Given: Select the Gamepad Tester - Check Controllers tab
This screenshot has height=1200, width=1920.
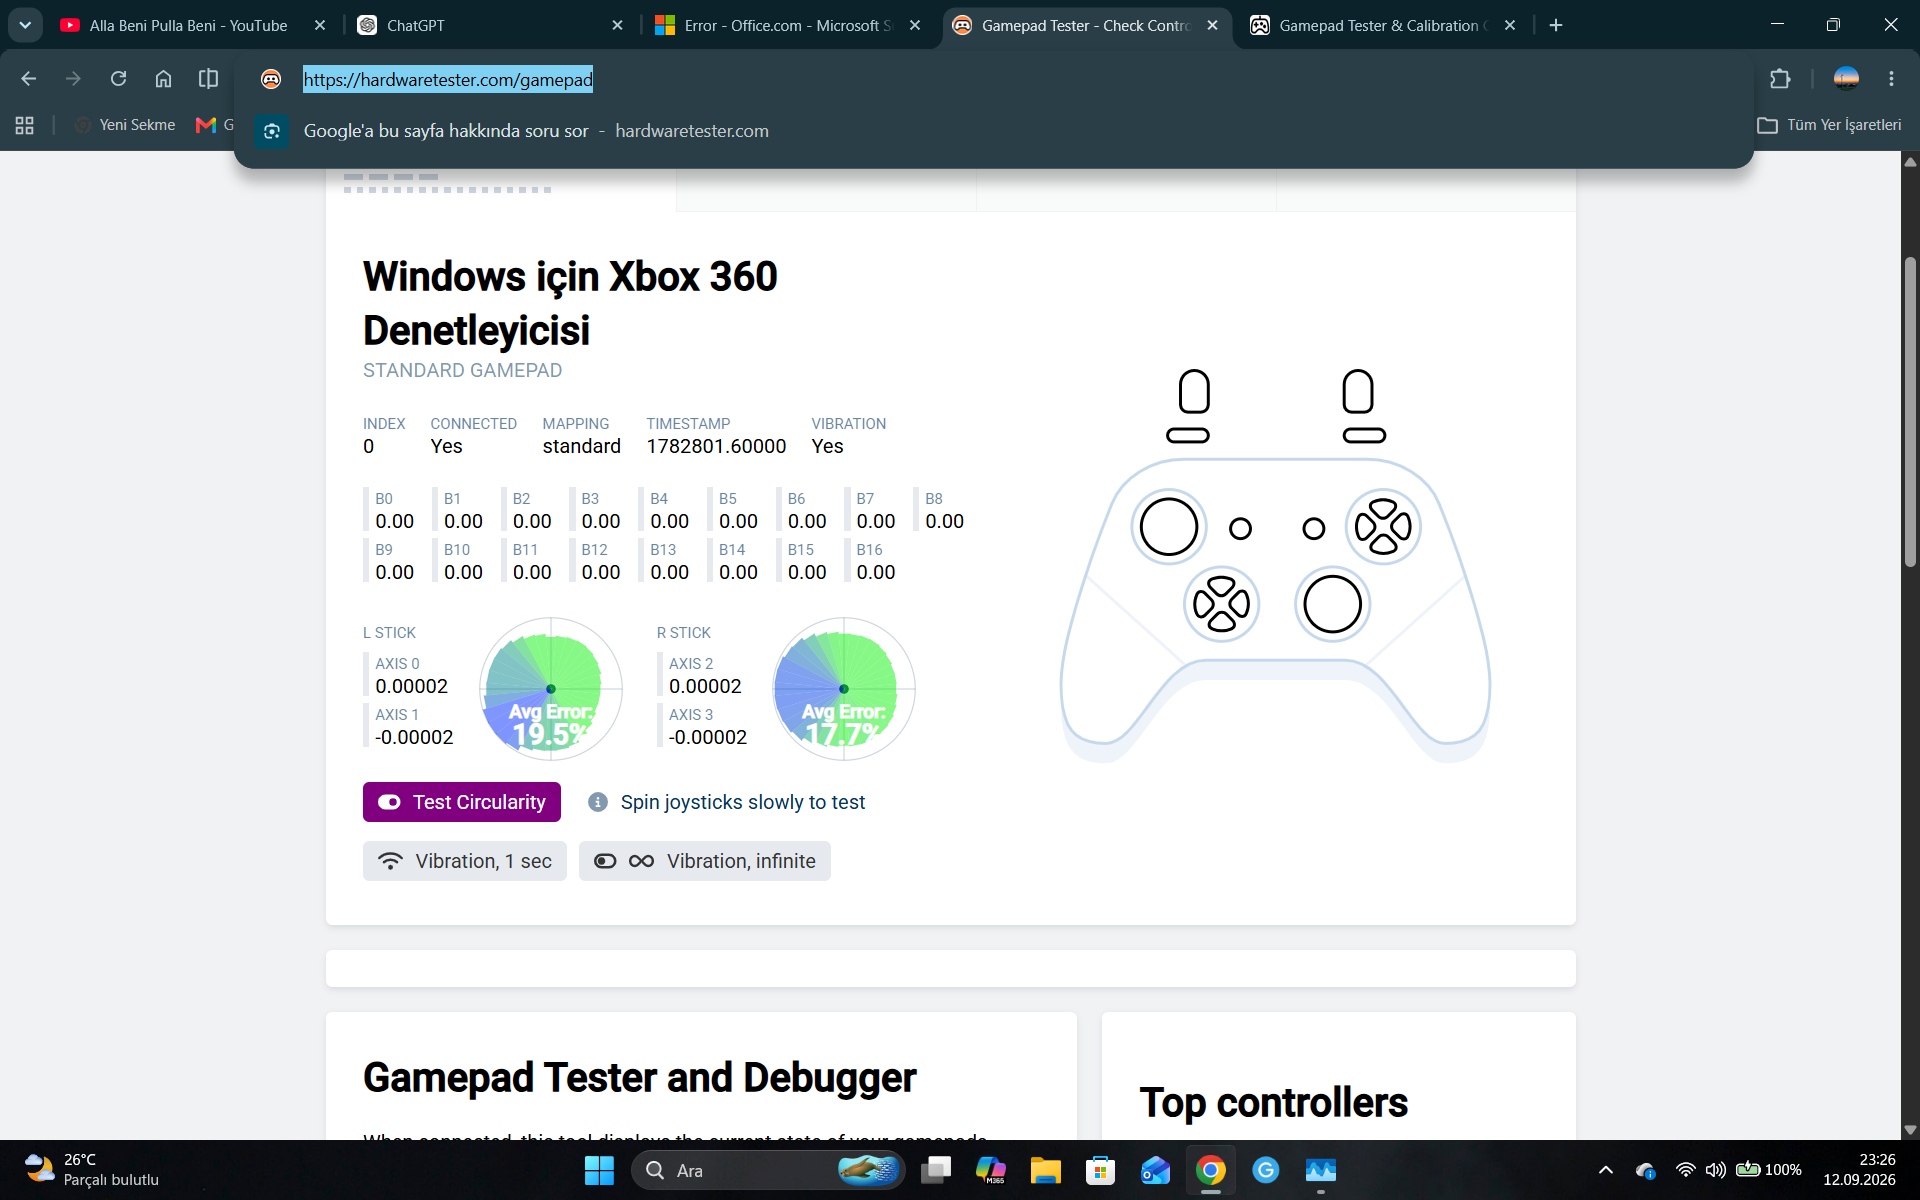Looking at the screenshot, I should [1085, 25].
